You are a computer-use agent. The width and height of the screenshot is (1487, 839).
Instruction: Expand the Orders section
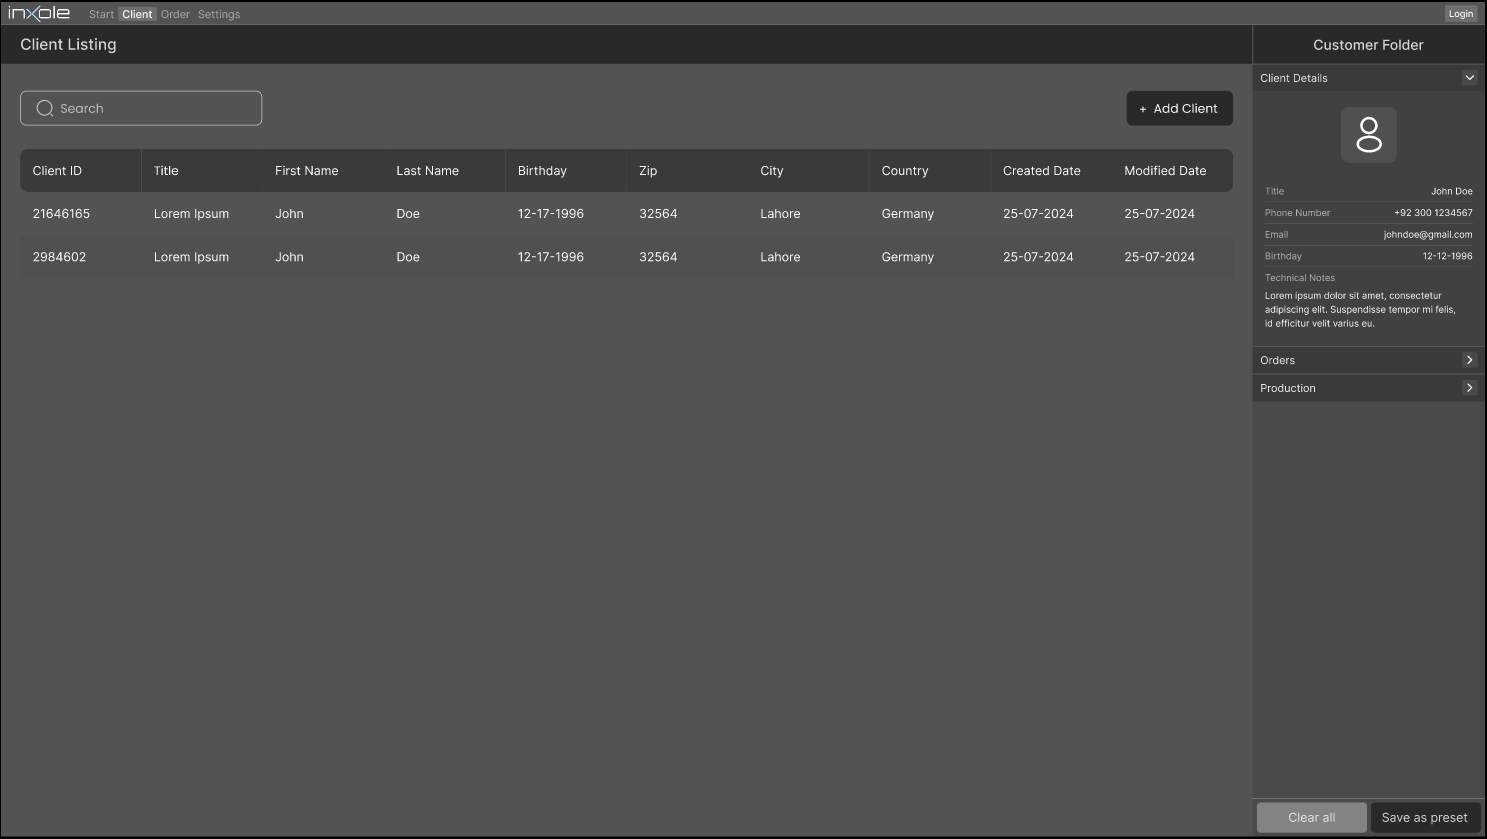1469,360
